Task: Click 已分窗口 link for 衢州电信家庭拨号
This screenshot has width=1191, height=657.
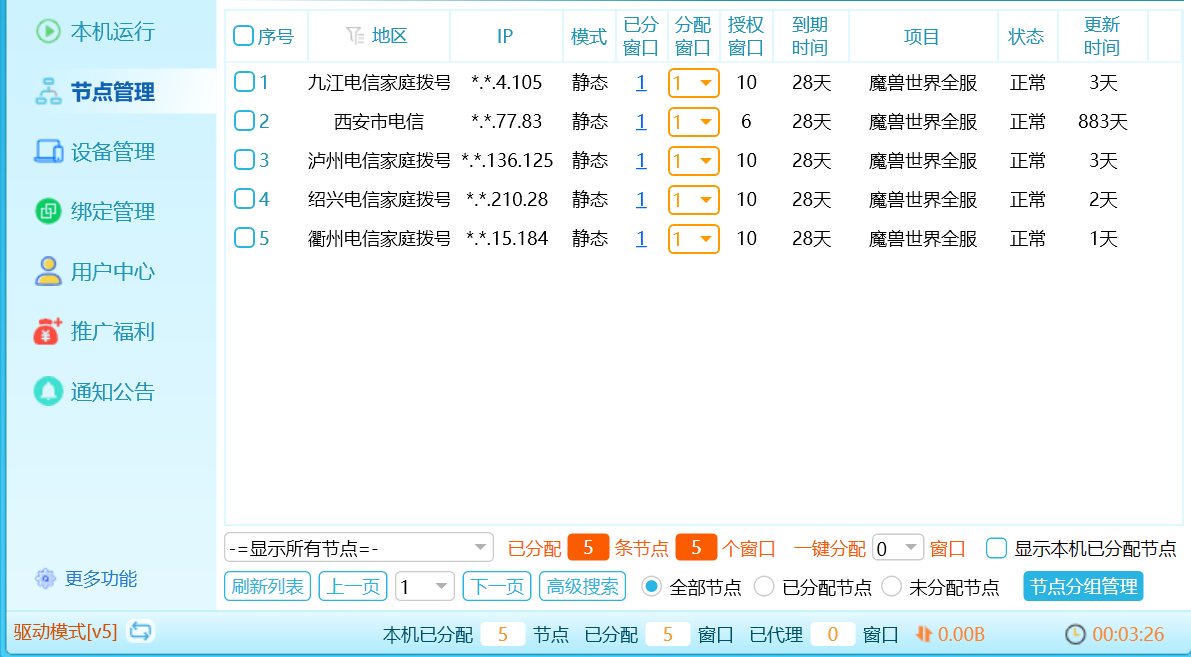Action: [641, 239]
